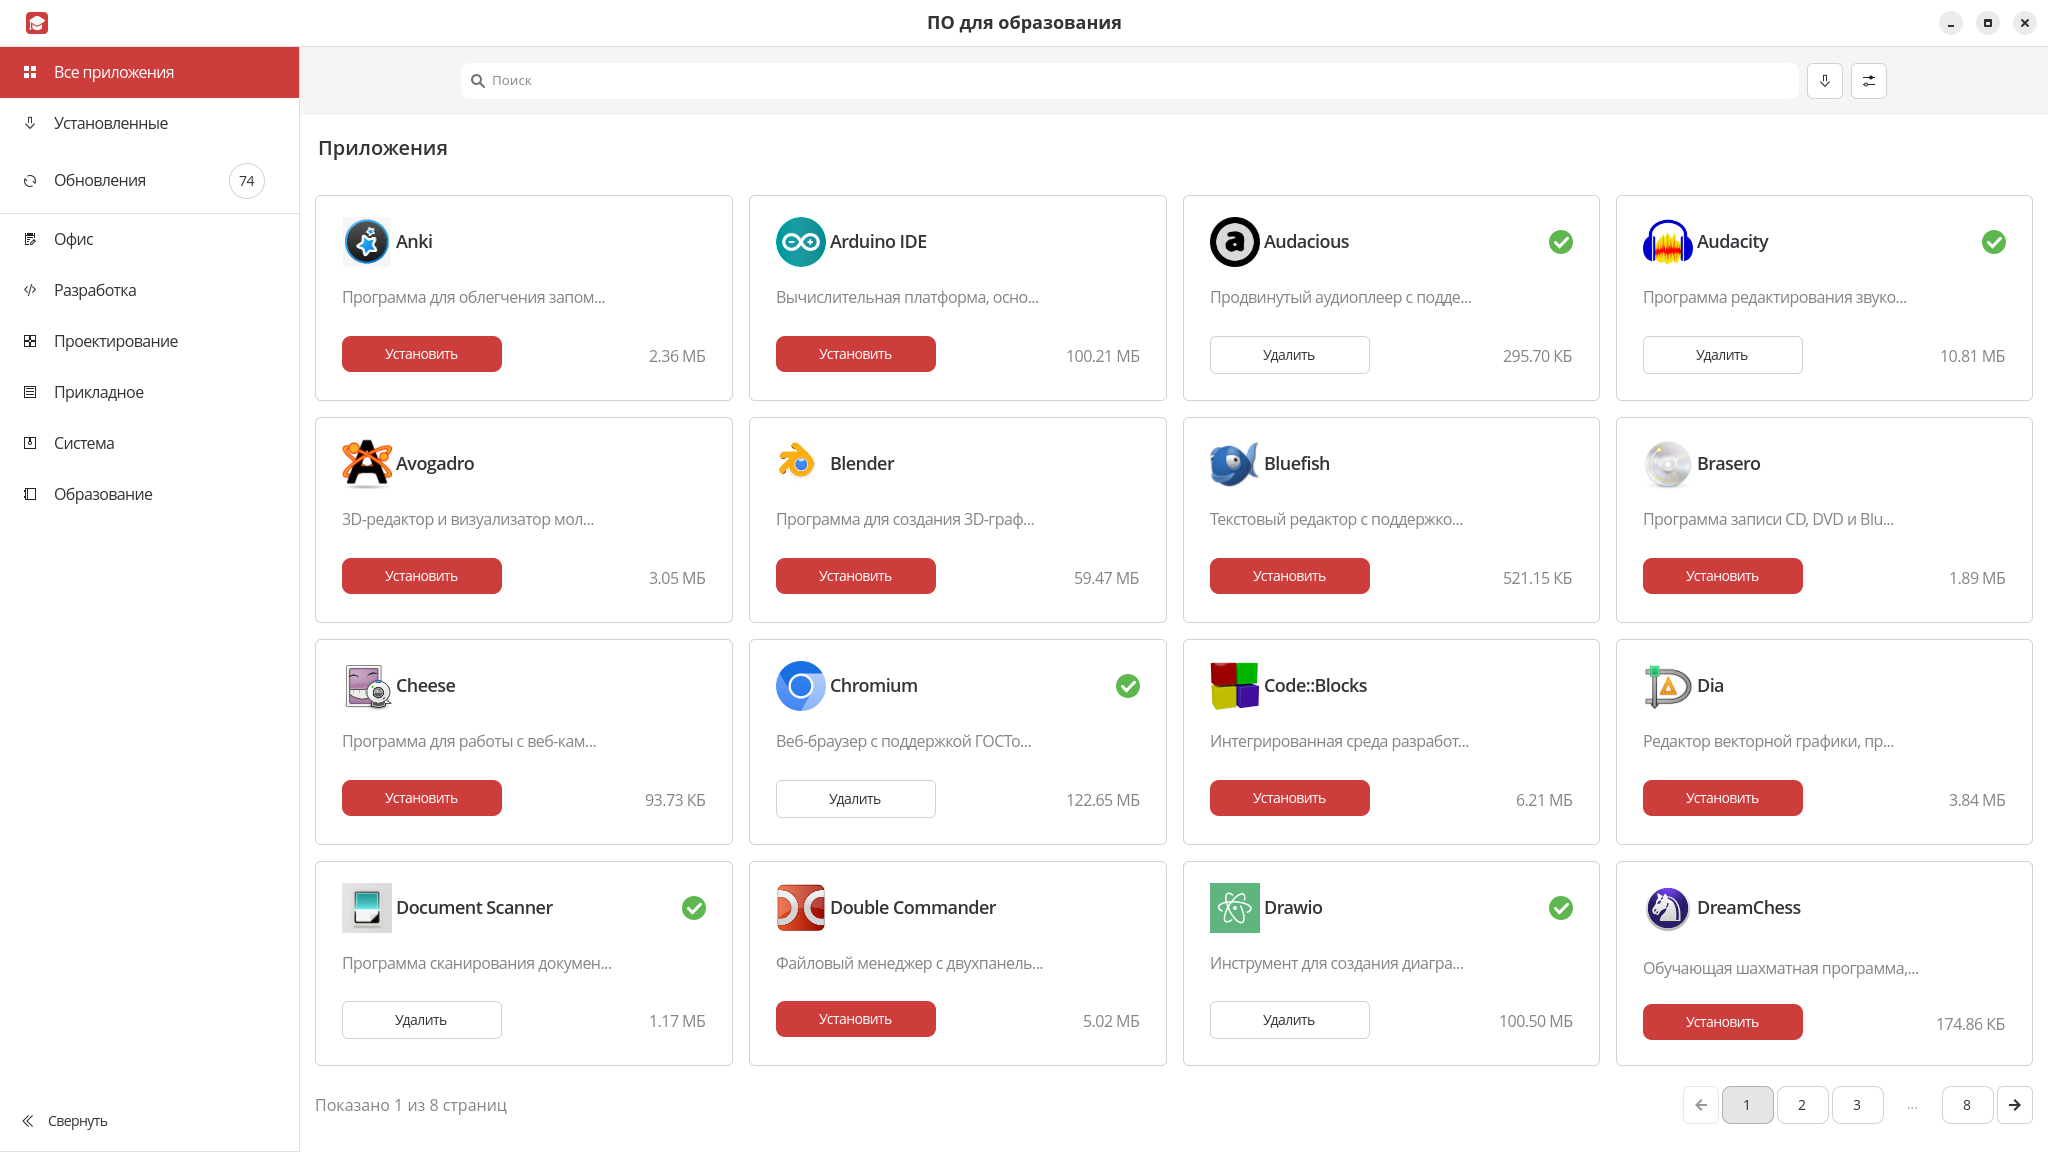Install Avogadro
The width and height of the screenshot is (2048, 1152).
pyautogui.click(x=422, y=576)
